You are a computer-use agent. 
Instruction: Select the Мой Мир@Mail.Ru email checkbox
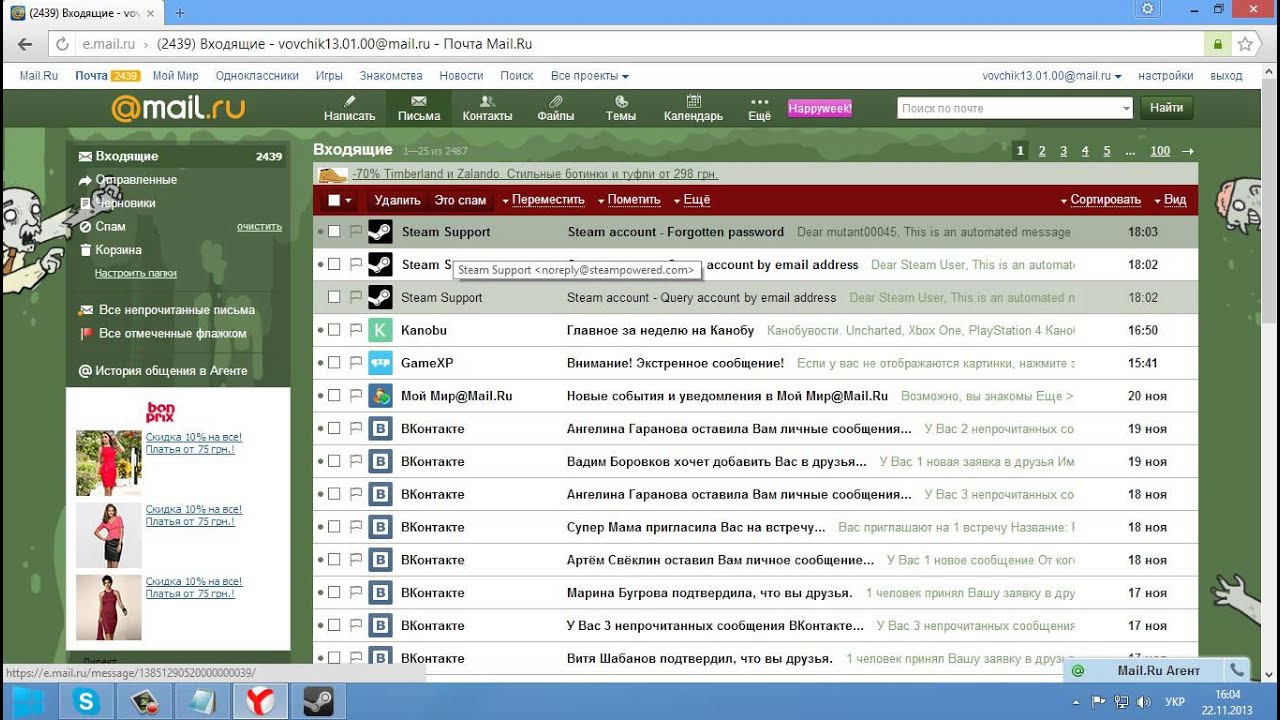pyautogui.click(x=334, y=396)
